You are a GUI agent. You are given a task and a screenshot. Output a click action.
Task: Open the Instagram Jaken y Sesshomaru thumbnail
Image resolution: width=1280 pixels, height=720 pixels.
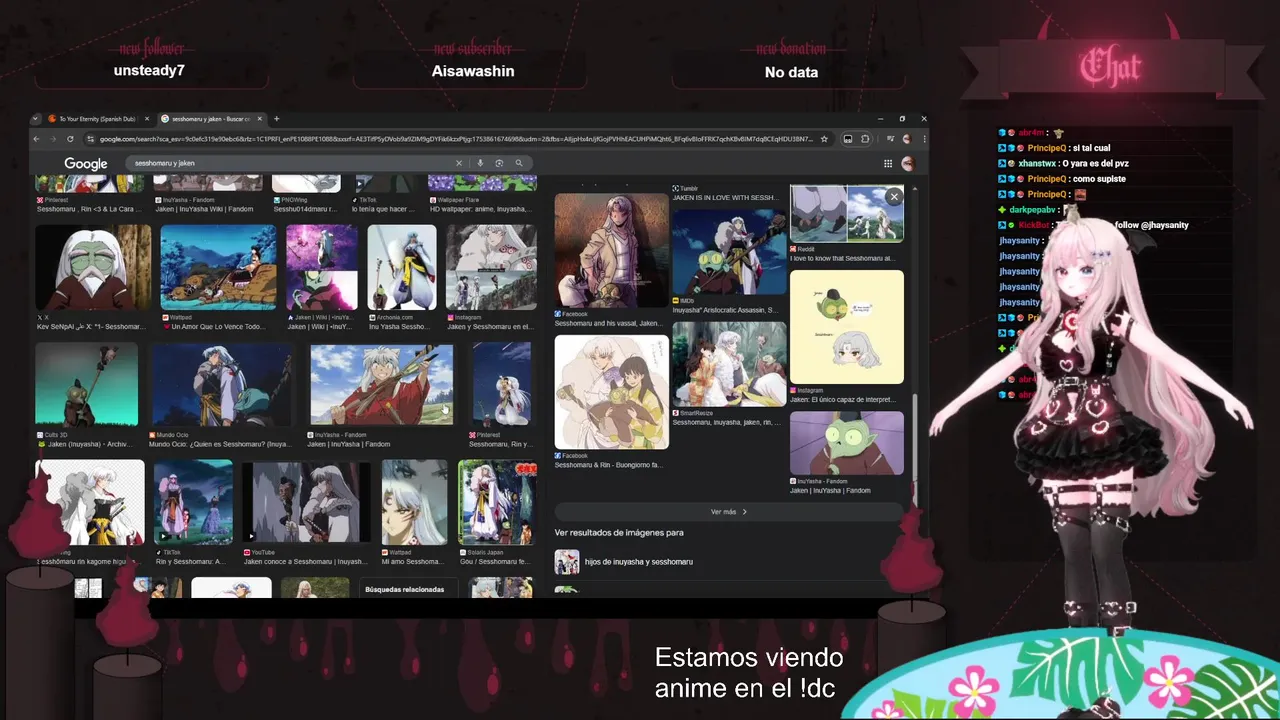491,267
